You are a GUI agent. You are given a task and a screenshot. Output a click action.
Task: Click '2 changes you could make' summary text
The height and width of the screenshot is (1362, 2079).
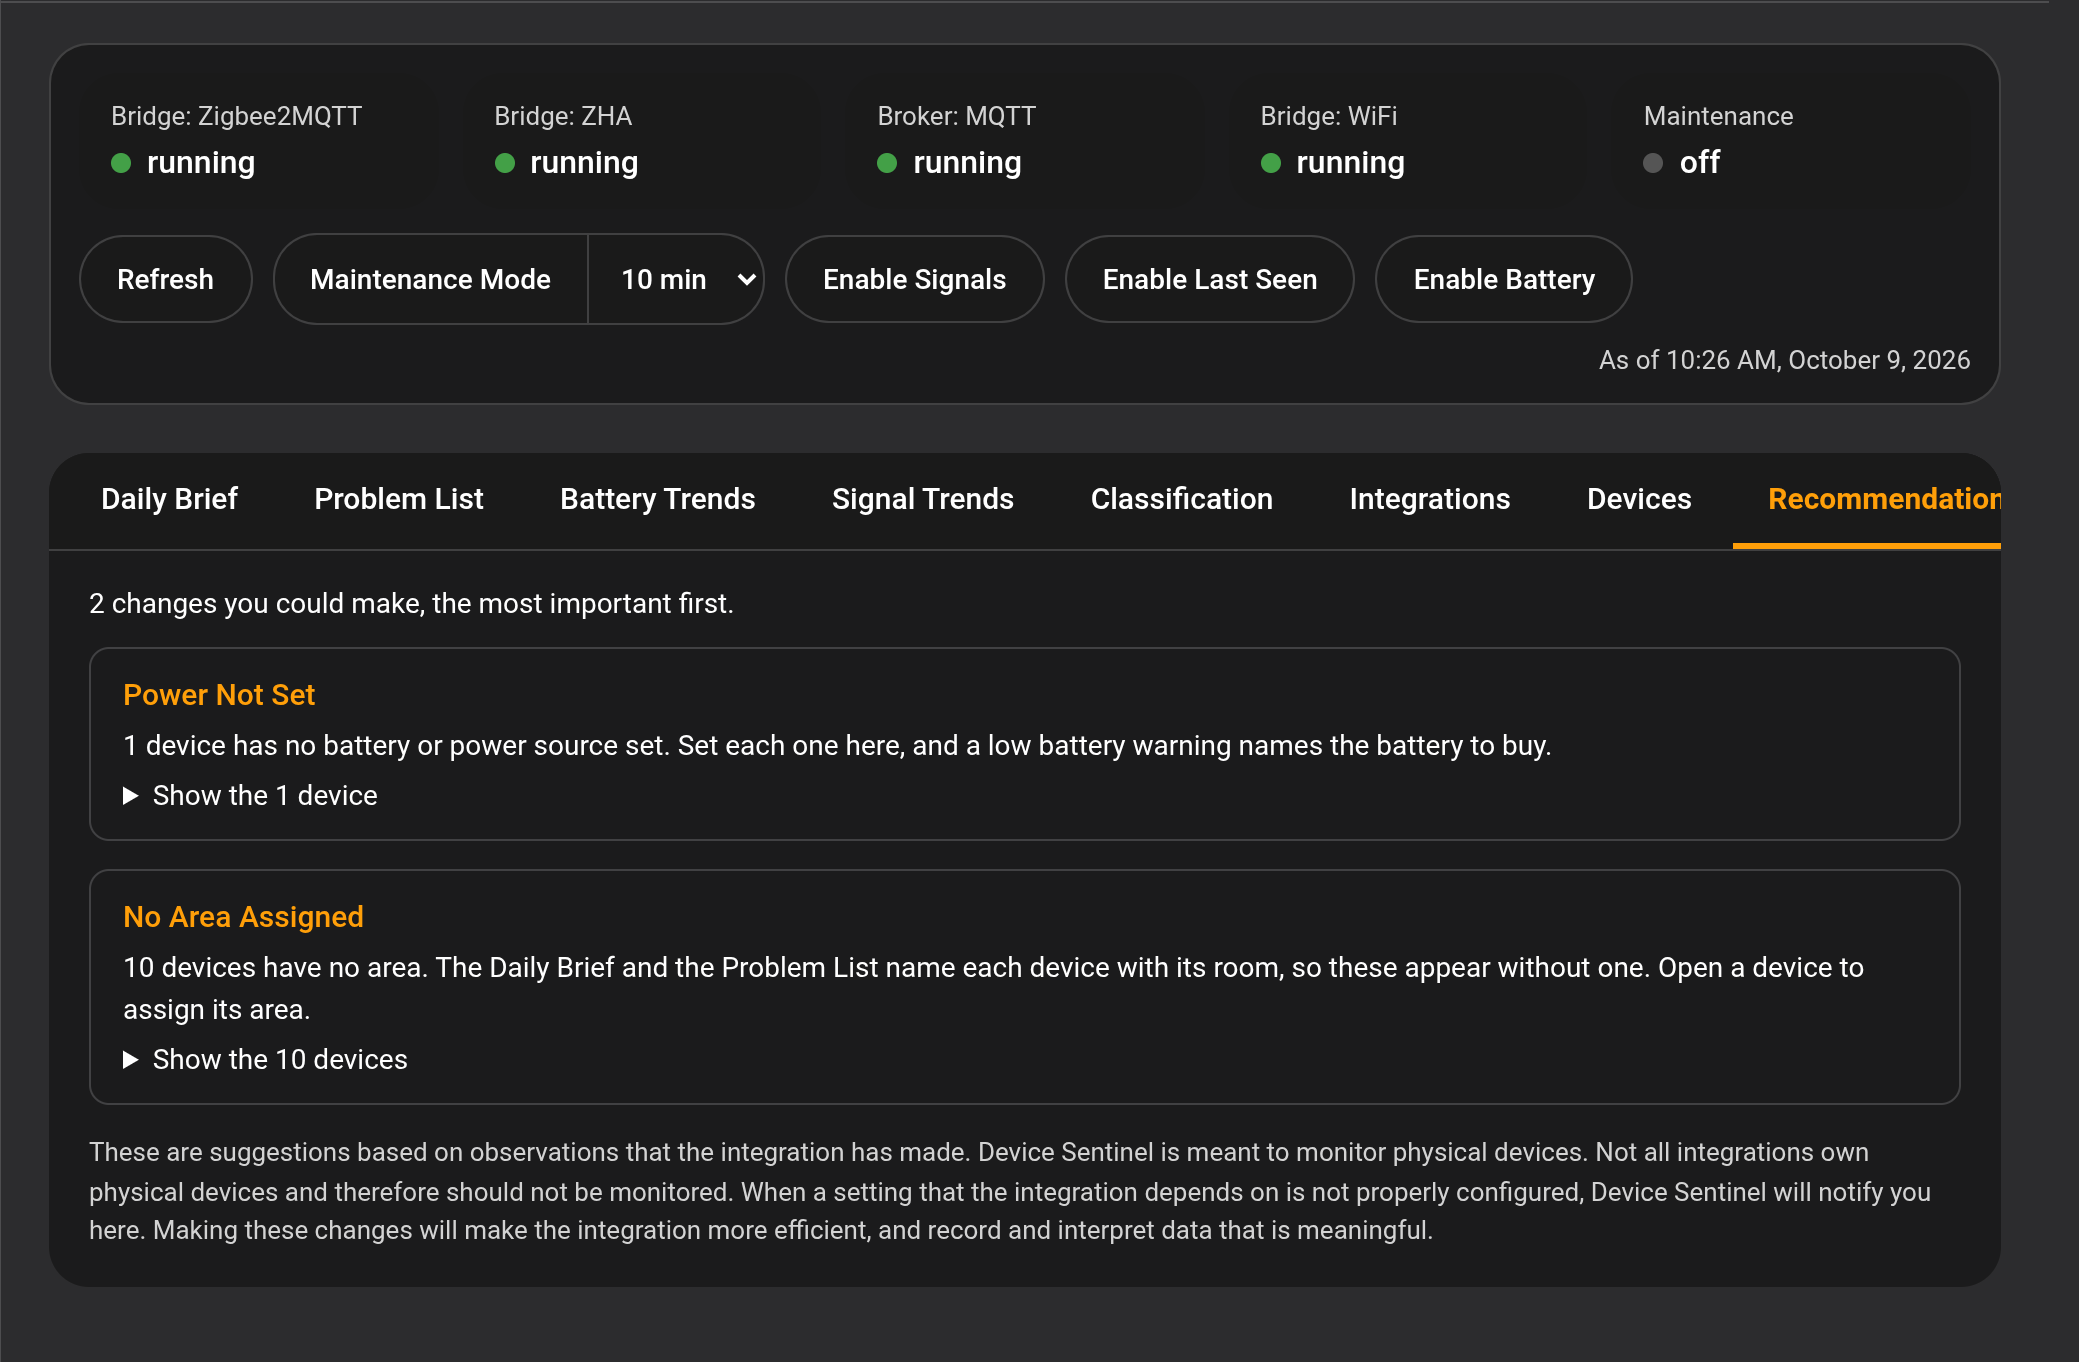point(411,604)
